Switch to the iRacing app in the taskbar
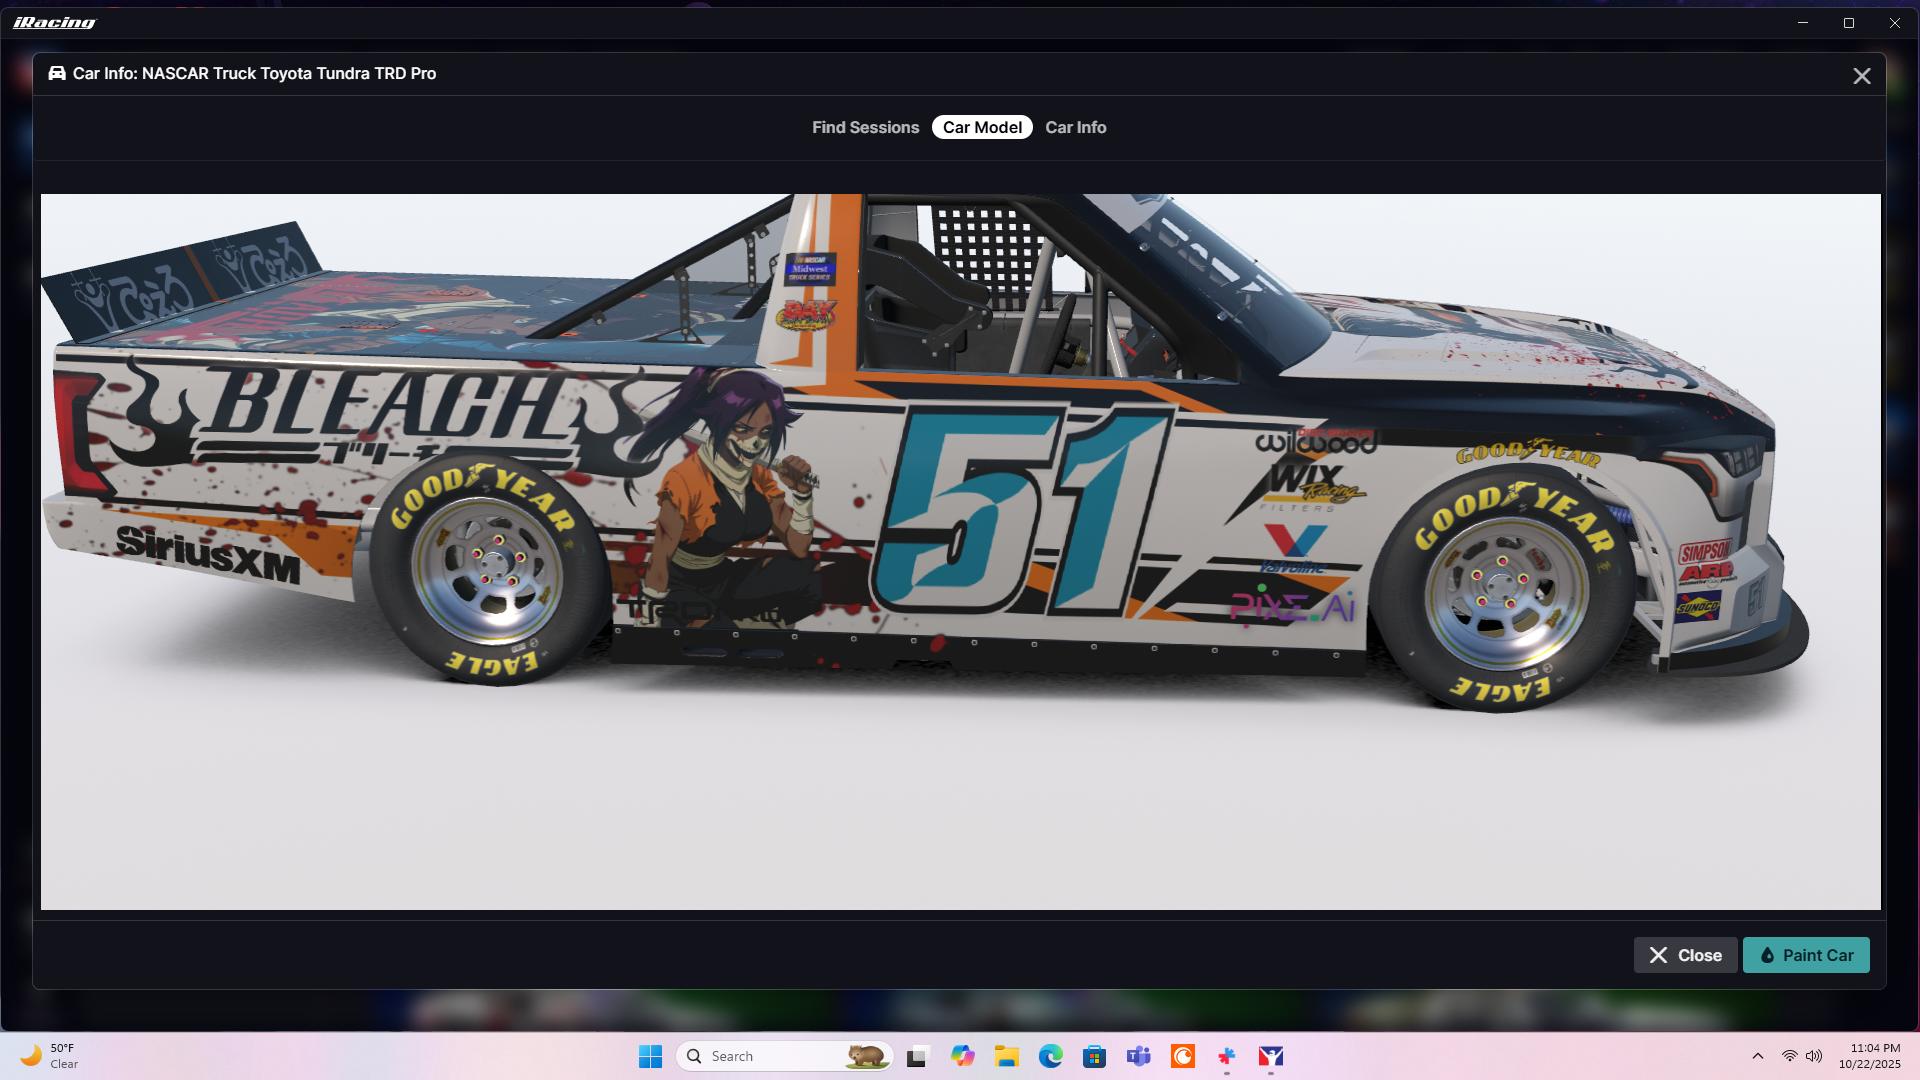 coord(1270,1056)
